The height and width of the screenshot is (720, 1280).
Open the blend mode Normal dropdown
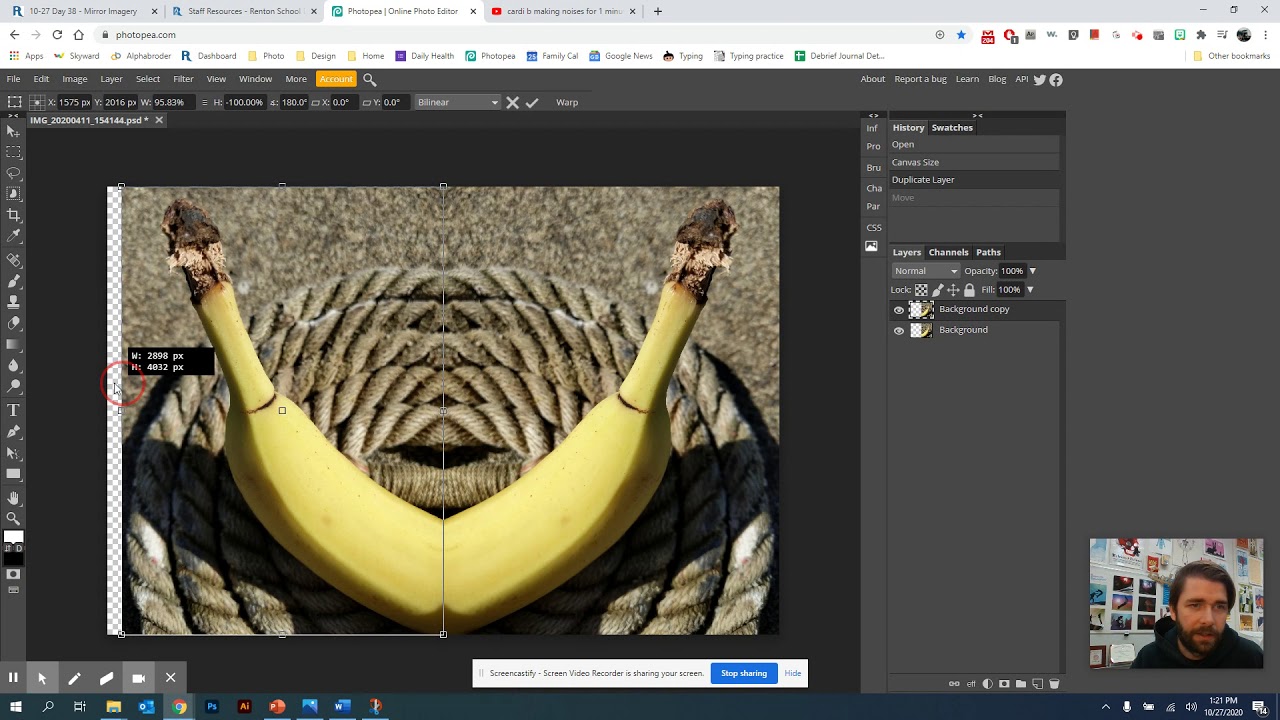pyautogui.click(x=926, y=271)
